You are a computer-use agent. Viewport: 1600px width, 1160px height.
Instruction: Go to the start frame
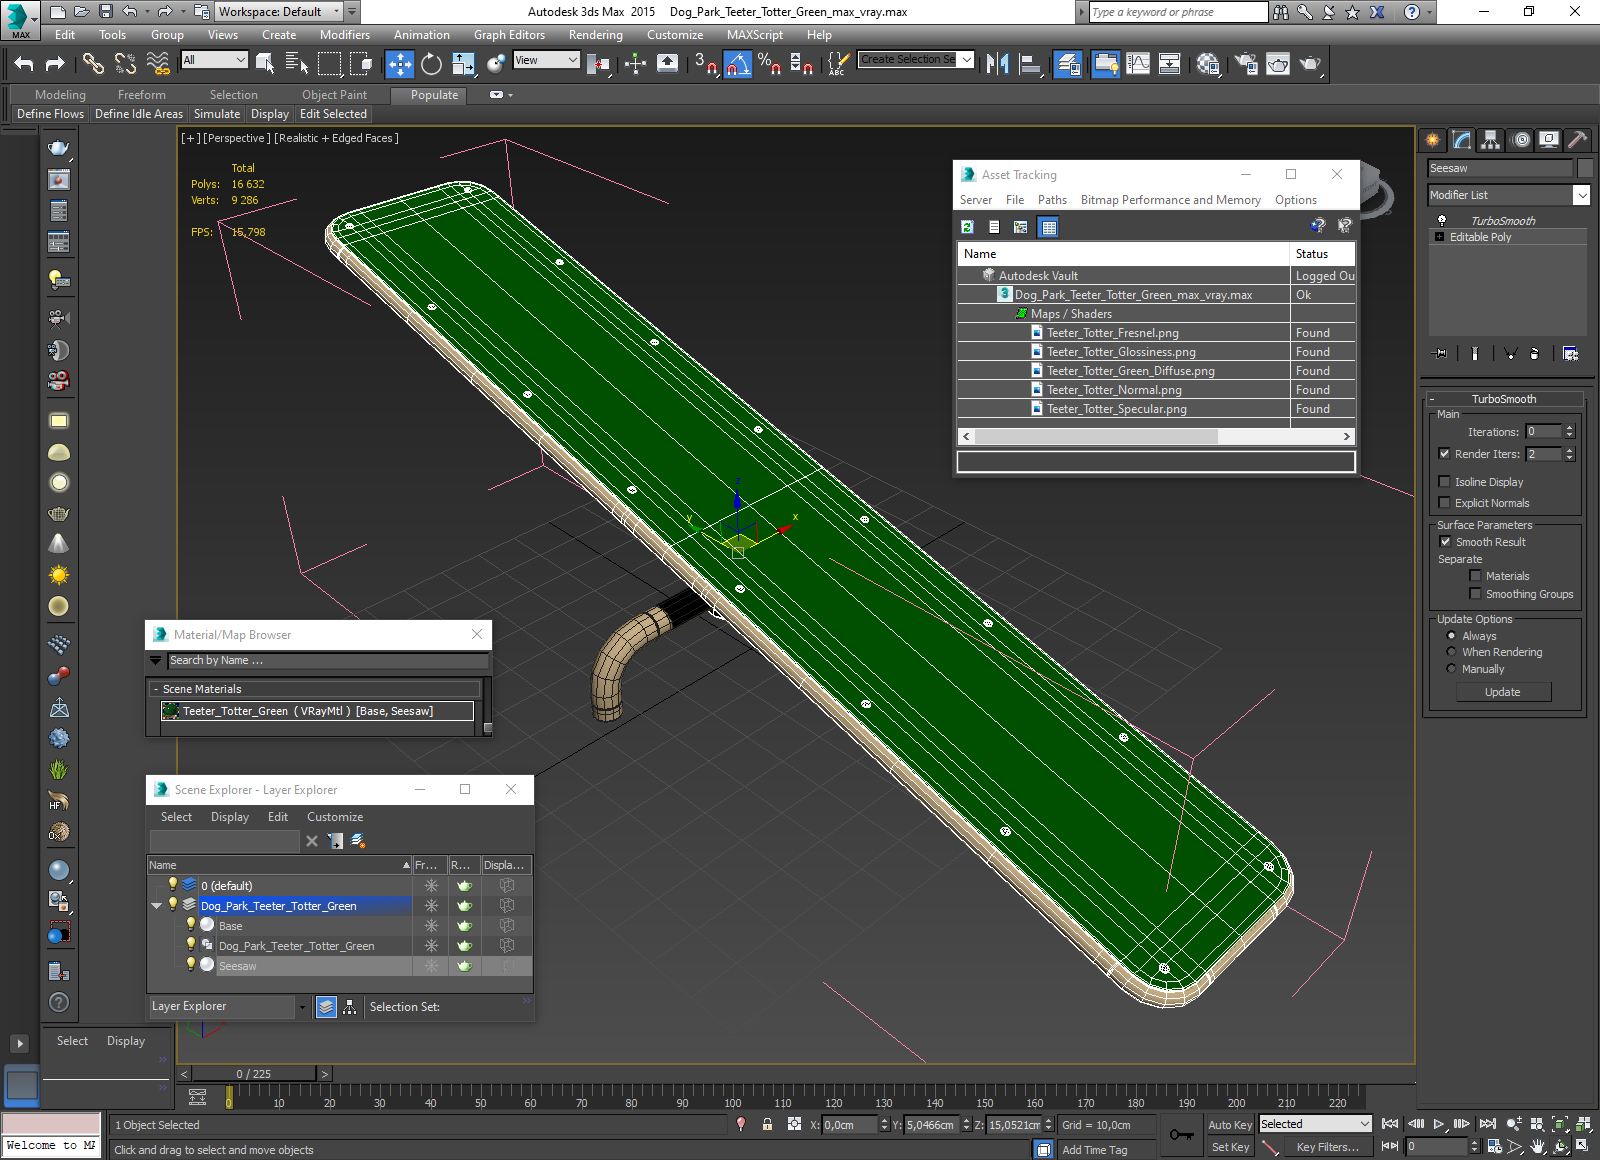(x=1390, y=1124)
